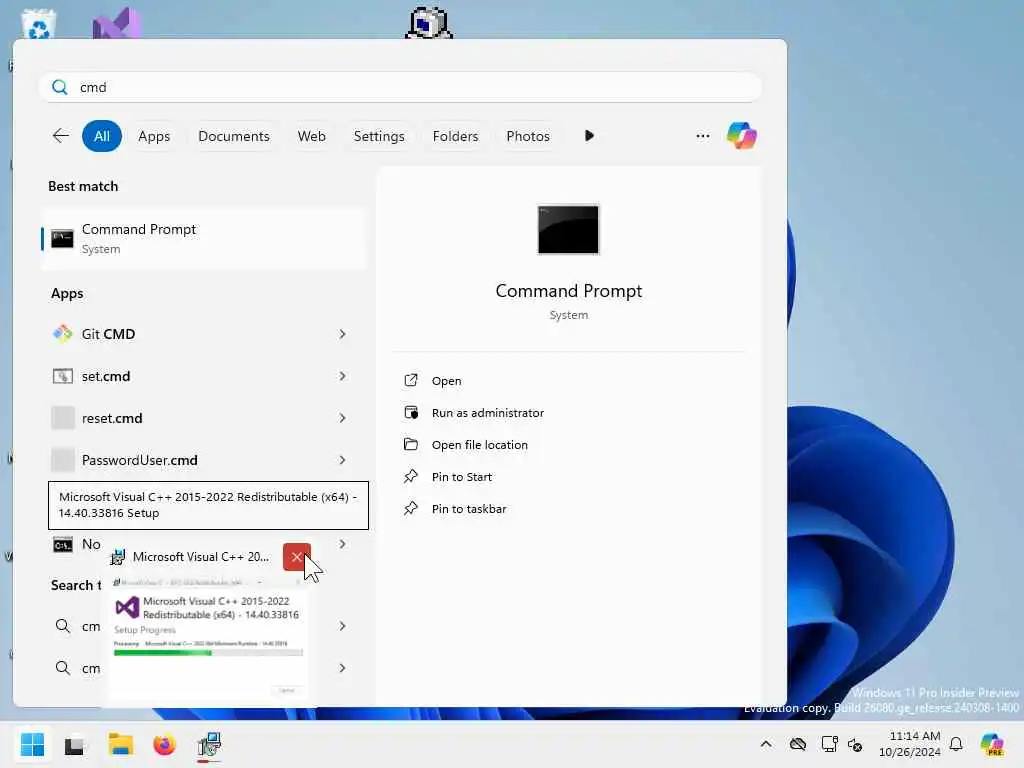This screenshot has height=768, width=1024.
Task: Click the first web search suggestion magnifier
Action: (x=63, y=626)
